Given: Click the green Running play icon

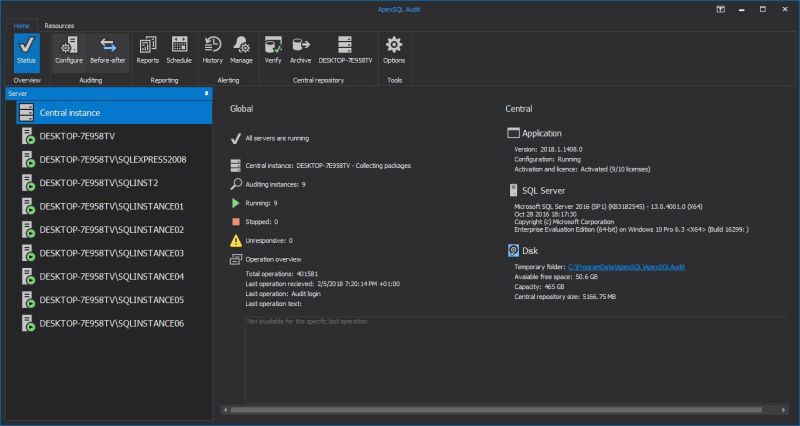Looking at the screenshot, I should [x=236, y=203].
